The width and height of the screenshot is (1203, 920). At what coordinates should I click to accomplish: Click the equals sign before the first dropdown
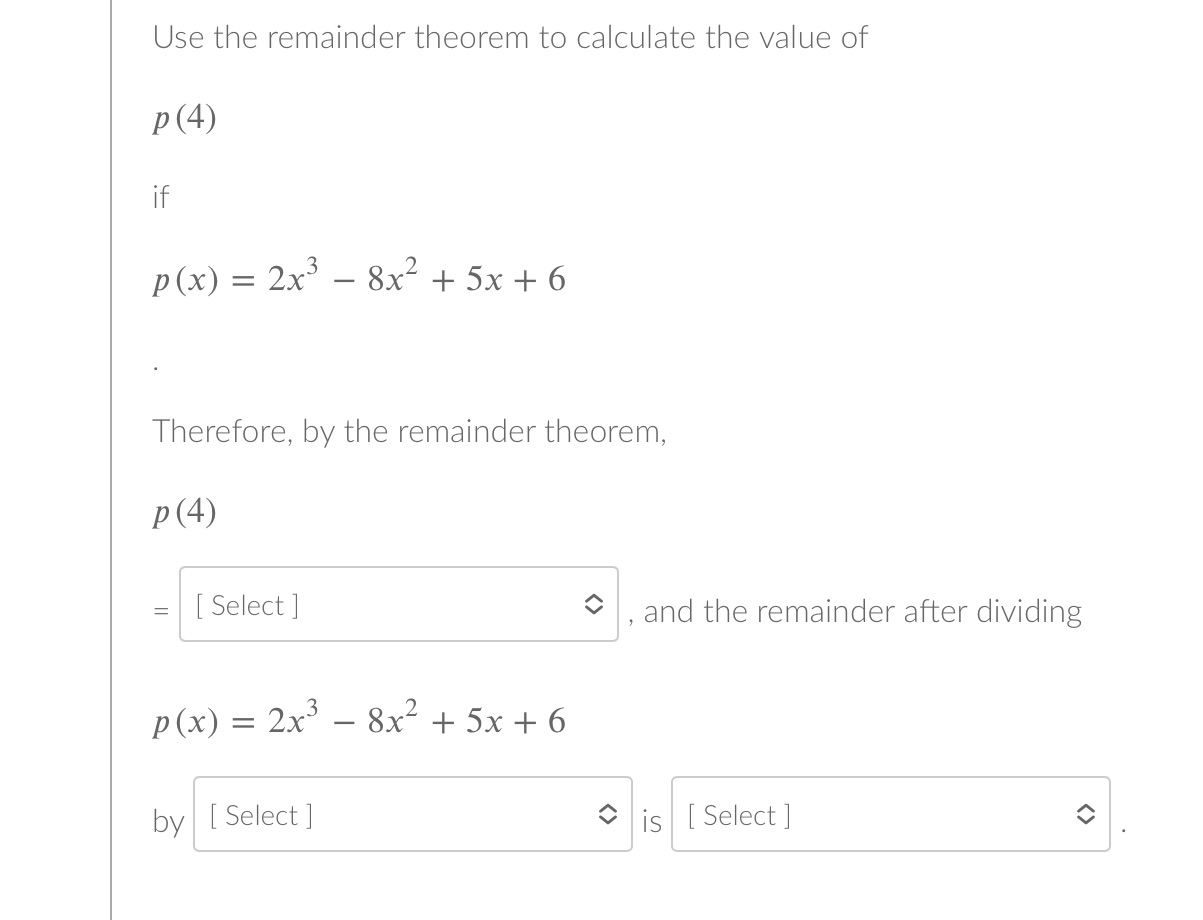160,612
